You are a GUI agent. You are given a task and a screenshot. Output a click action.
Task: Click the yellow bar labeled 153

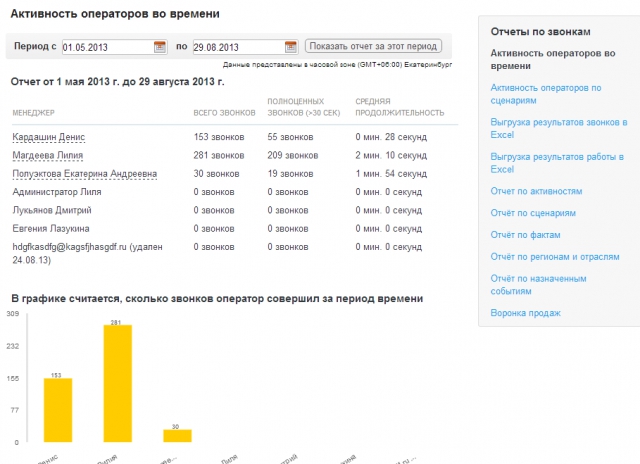point(58,410)
